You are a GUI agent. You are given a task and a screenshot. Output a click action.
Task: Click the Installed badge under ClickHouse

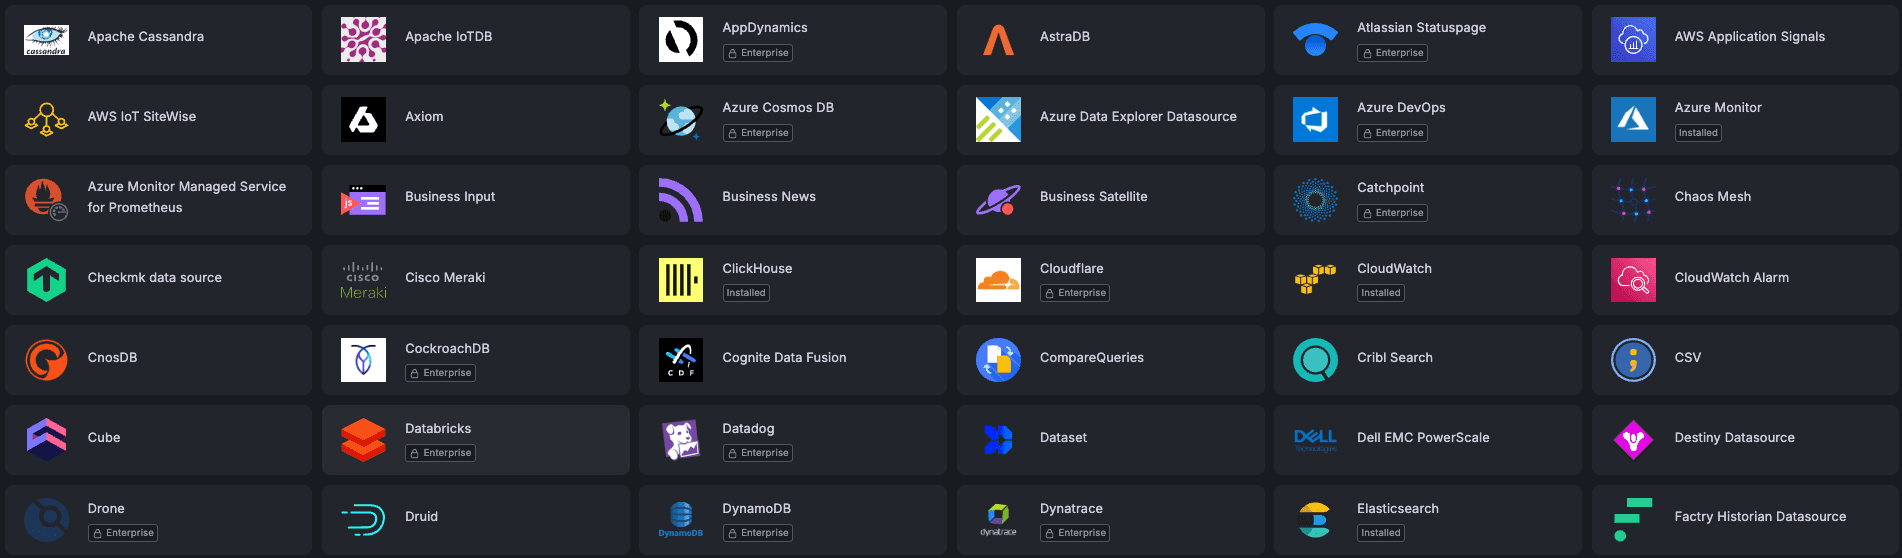pyautogui.click(x=746, y=293)
